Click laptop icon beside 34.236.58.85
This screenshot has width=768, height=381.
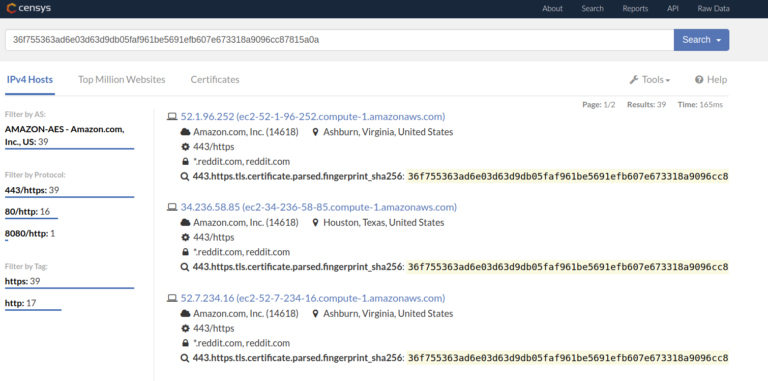[172, 207]
